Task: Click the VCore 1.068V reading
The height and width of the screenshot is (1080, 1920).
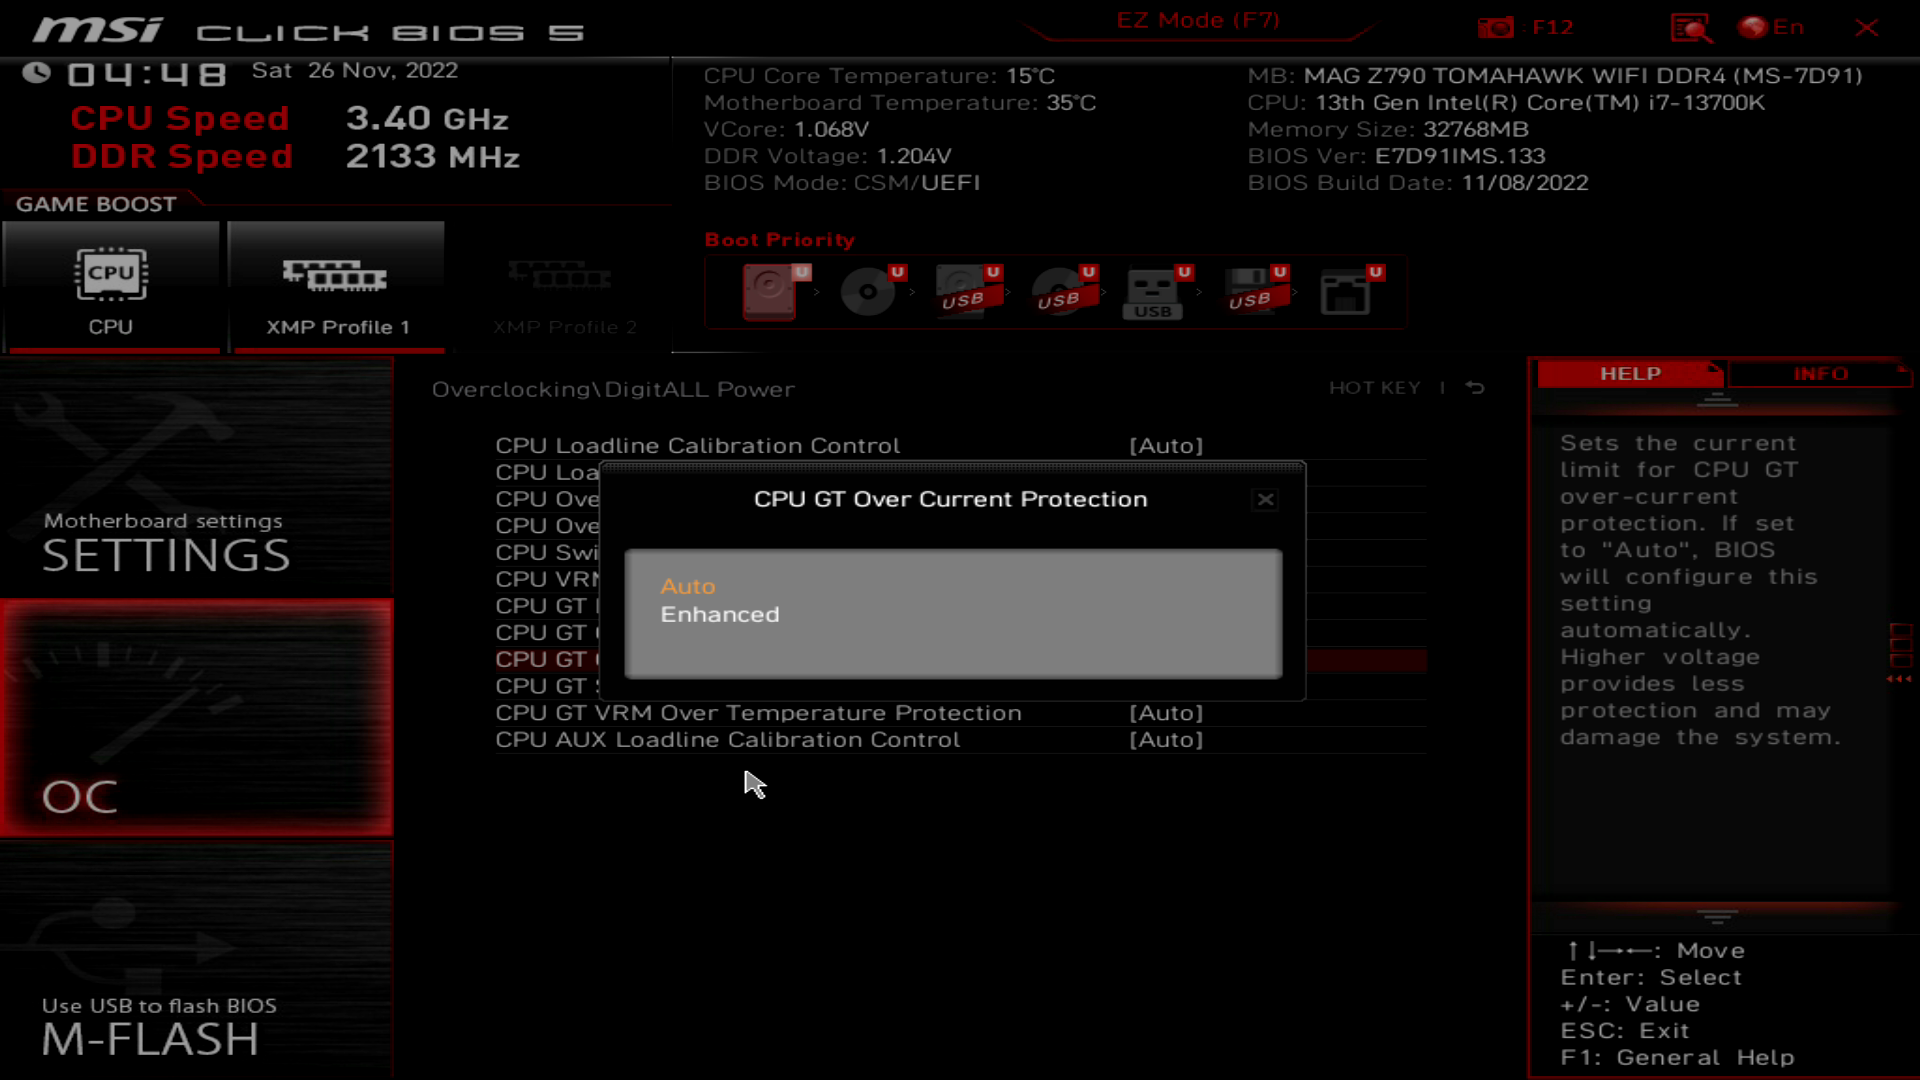Action: click(786, 129)
